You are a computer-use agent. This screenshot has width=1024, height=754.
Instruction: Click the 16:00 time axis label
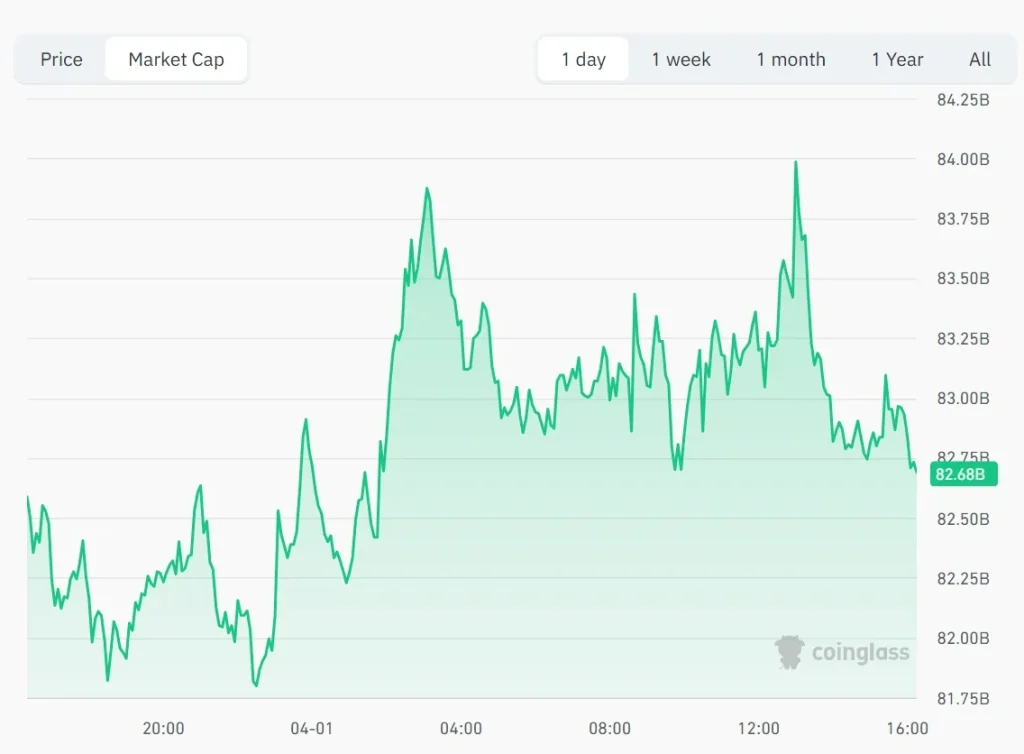pos(907,728)
